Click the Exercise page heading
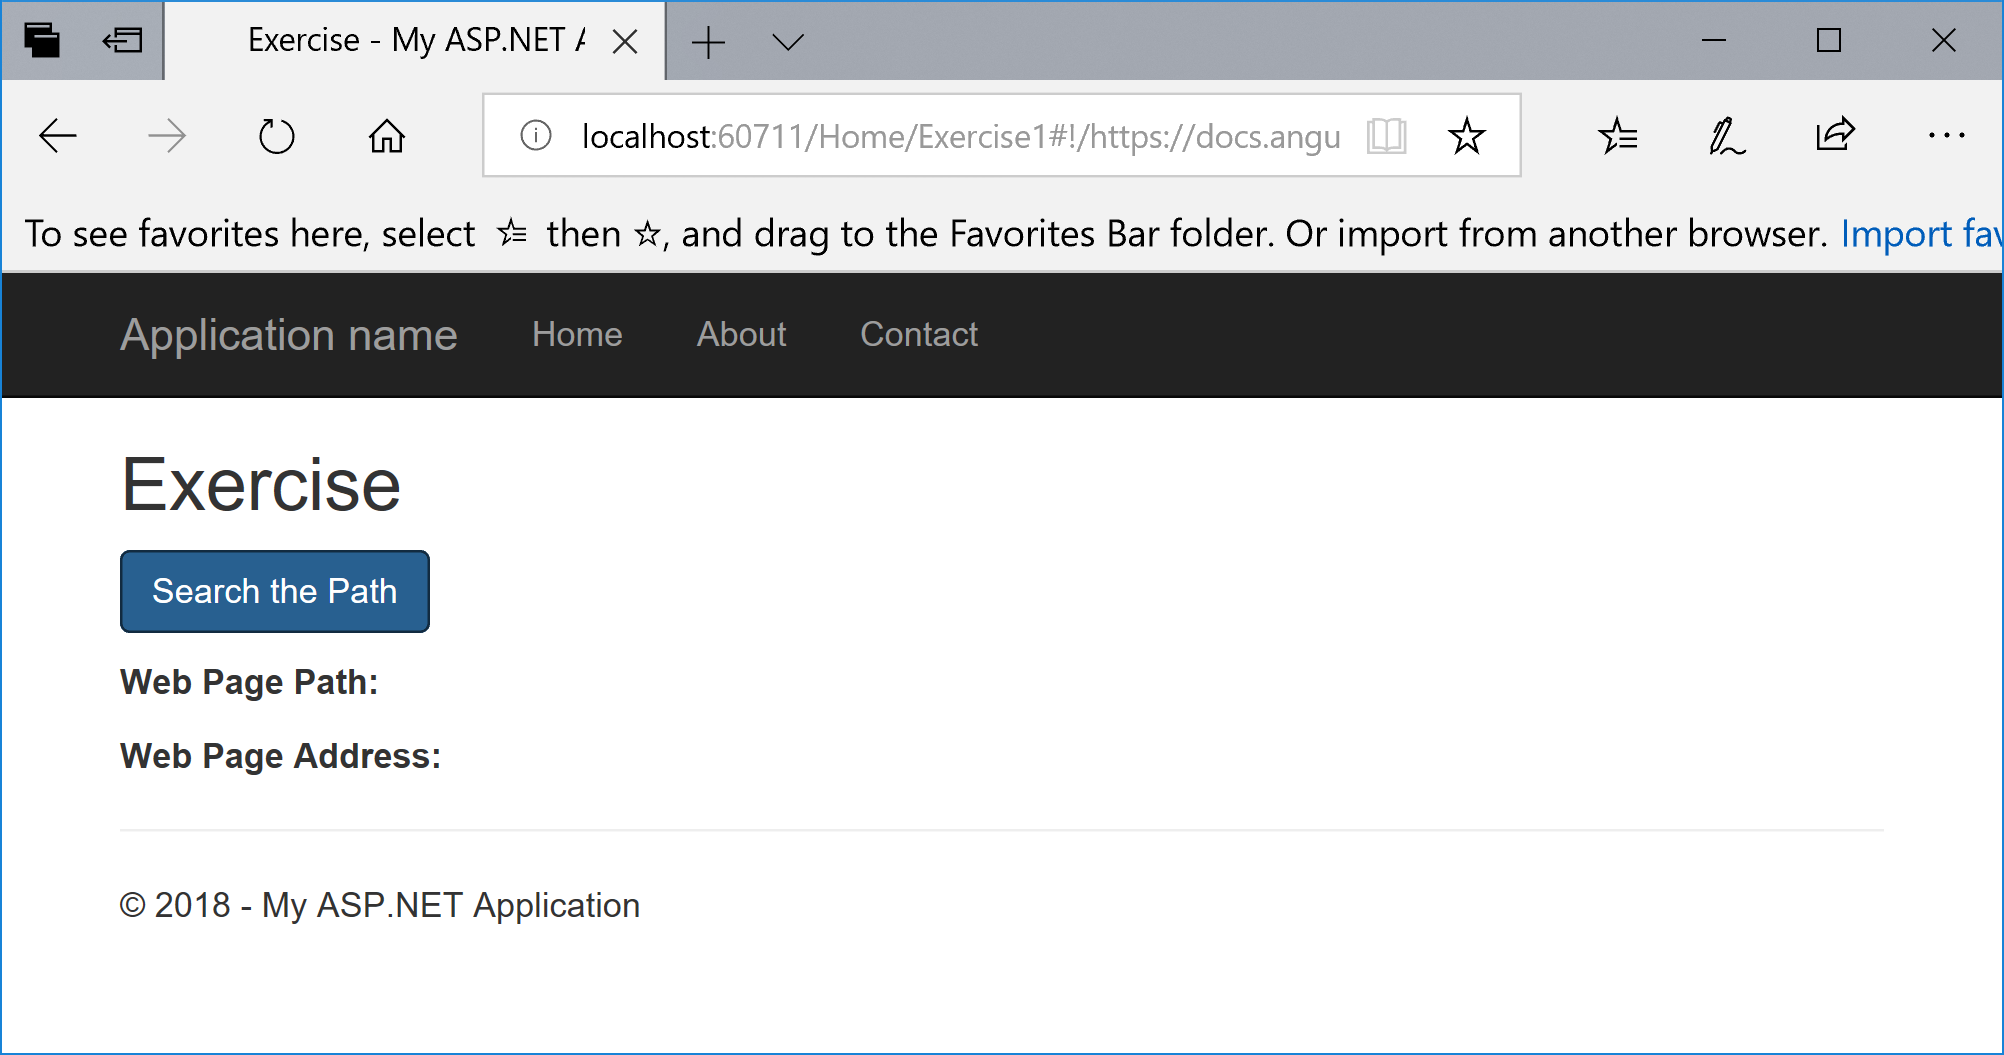The width and height of the screenshot is (2004, 1055). 261,485
